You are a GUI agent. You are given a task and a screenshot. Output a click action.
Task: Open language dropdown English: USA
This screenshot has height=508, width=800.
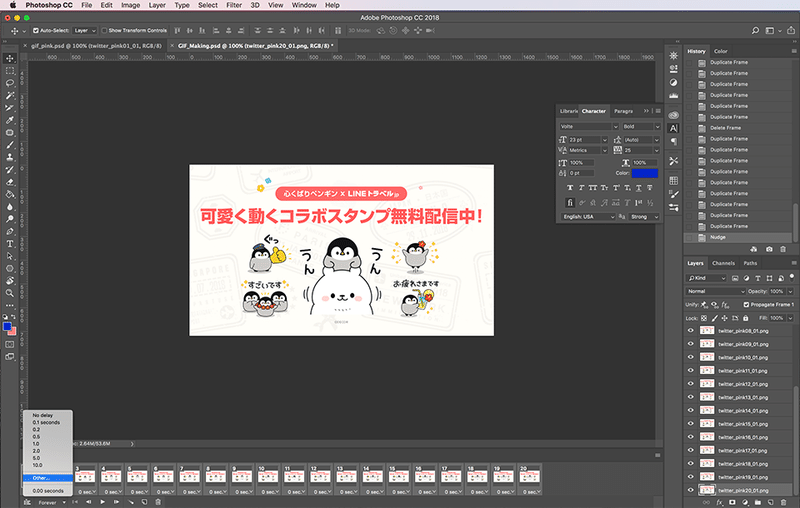click(x=588, y=217)
